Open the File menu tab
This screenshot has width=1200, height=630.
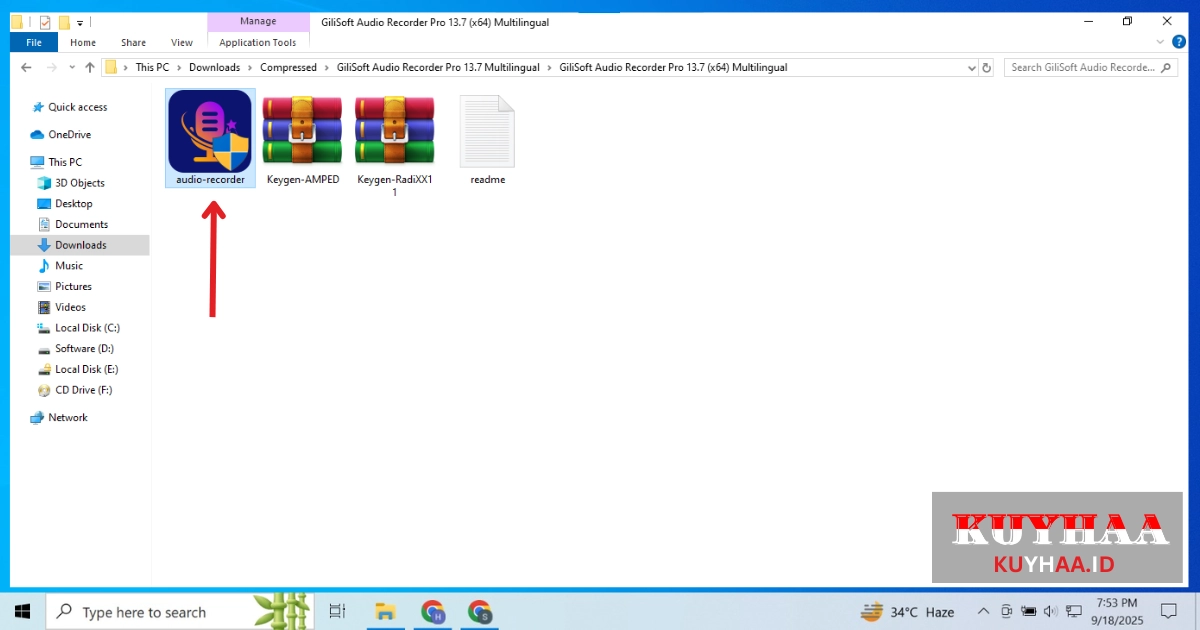[x=34, y=42]
